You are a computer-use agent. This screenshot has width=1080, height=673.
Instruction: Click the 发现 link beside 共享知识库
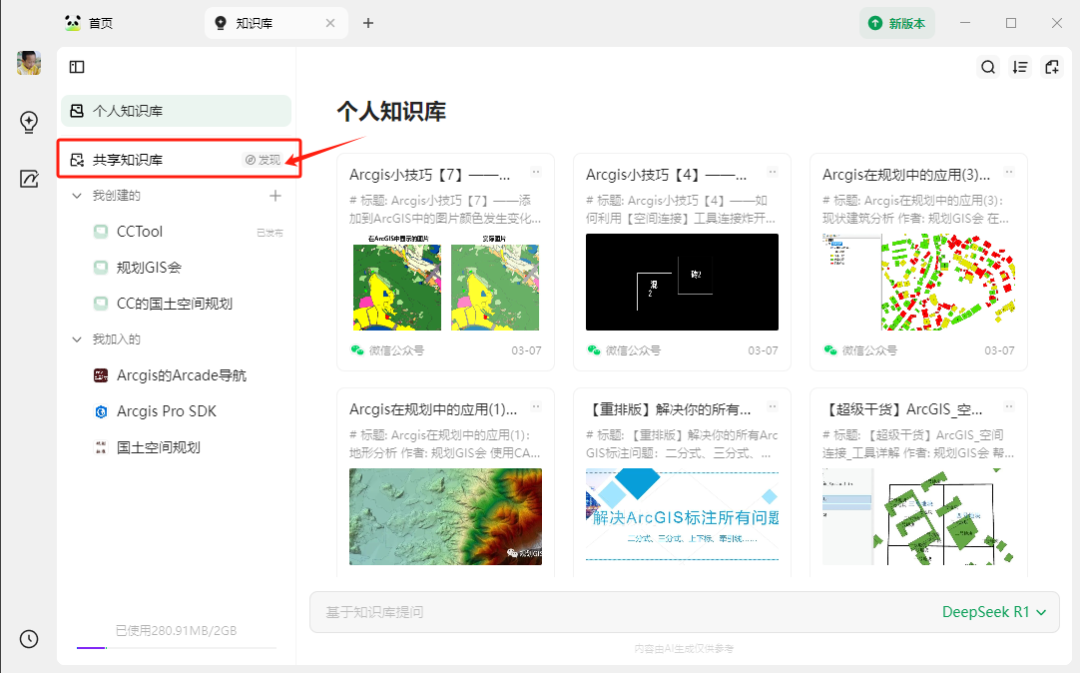point(264,158)
